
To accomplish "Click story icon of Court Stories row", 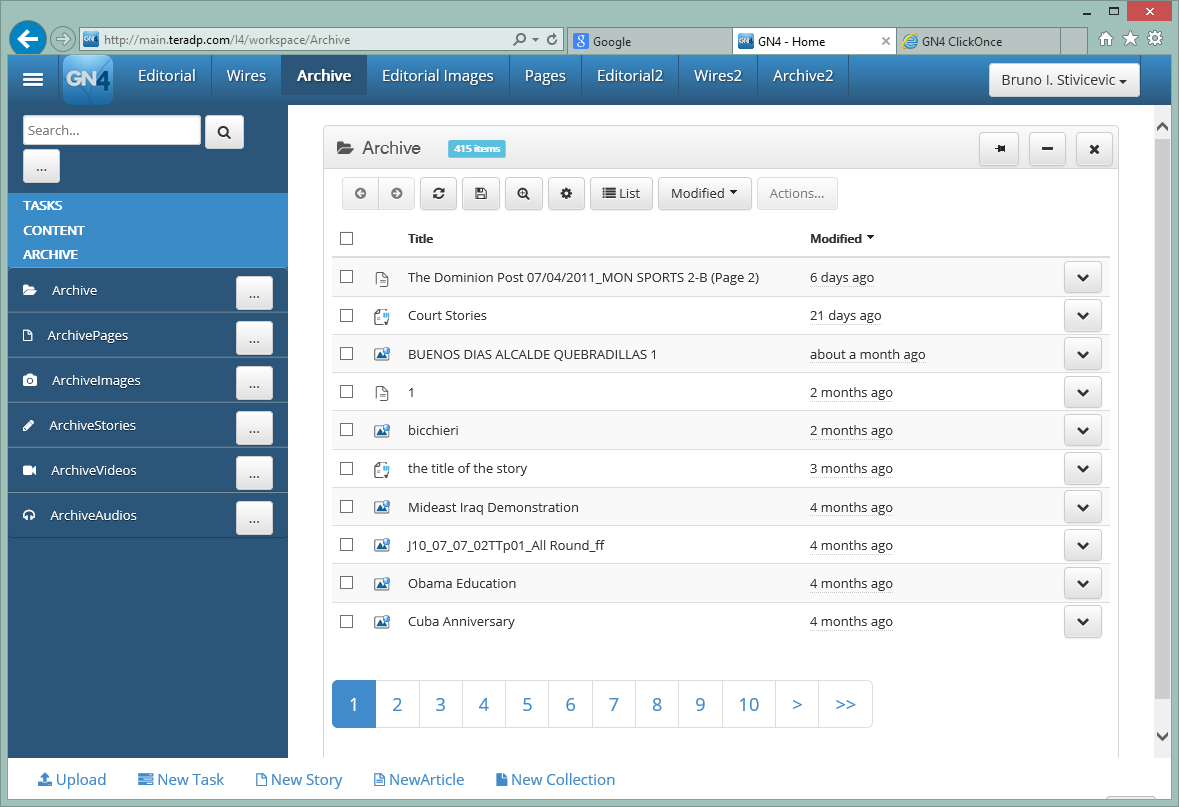I will [382, 317].
